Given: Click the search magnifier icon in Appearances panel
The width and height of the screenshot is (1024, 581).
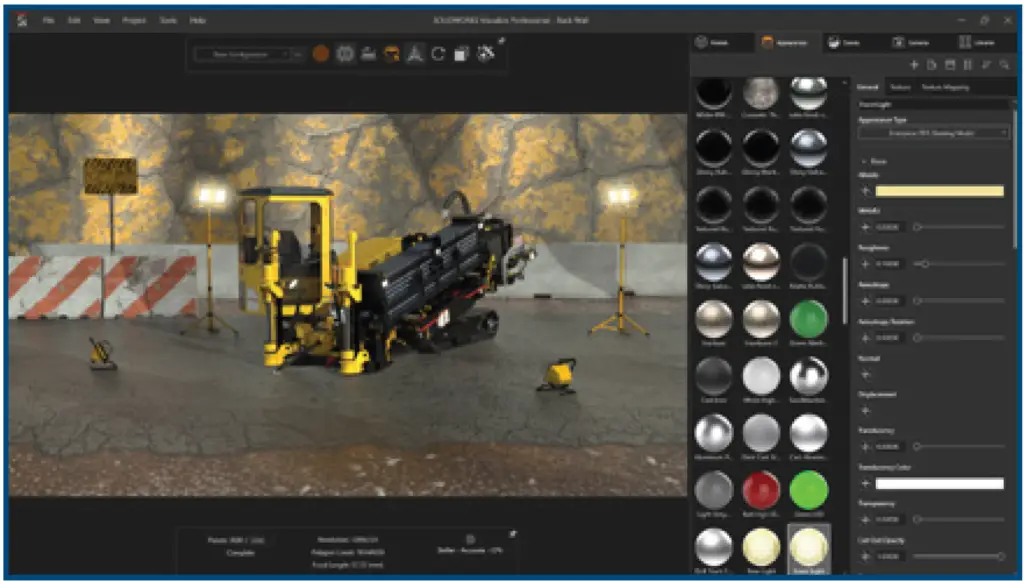Looking at the screenshot, I should 1004,65.
